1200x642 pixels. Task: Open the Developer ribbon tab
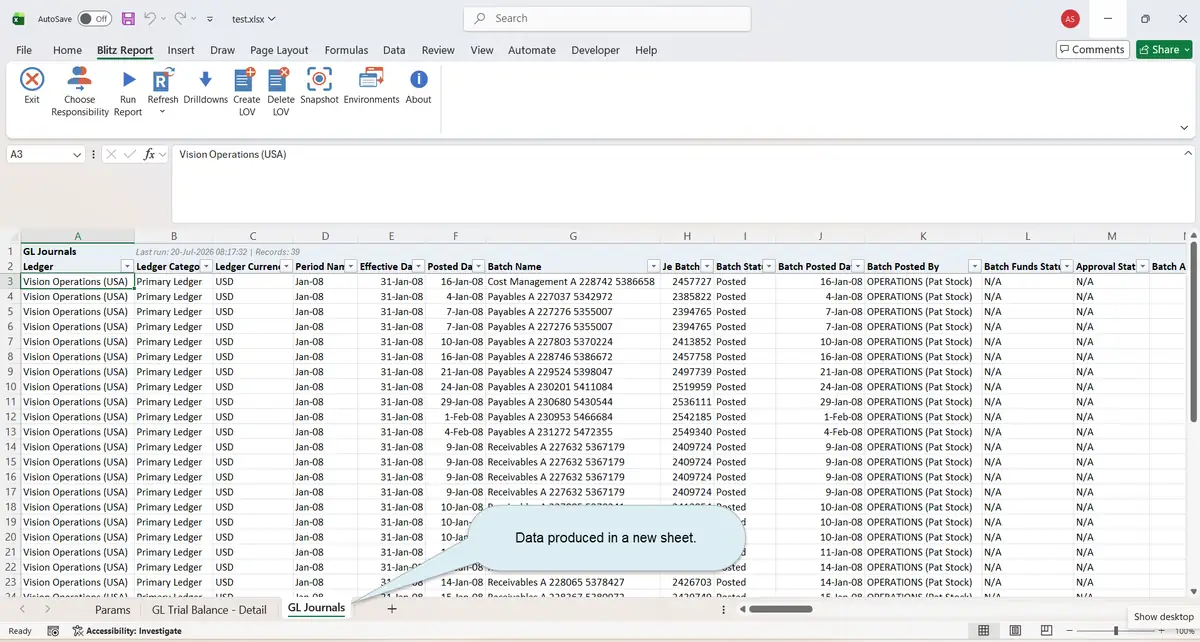(x=595, y=50)
